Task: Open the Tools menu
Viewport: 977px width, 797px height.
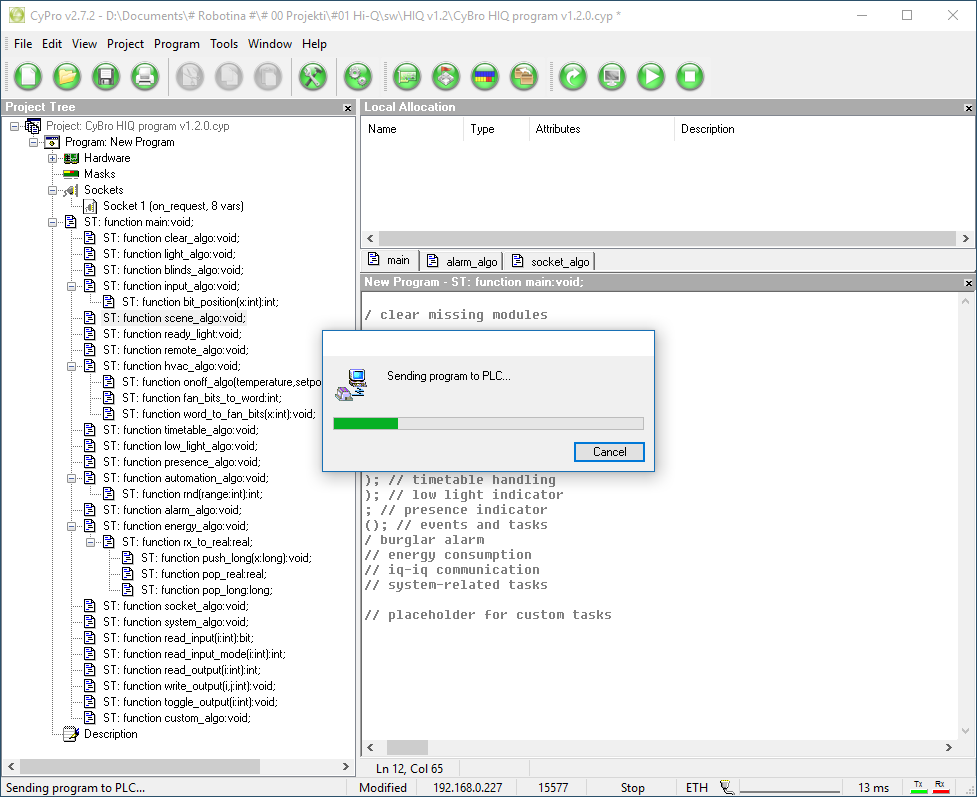Action: pyautogui.click(x=224, y=44)
